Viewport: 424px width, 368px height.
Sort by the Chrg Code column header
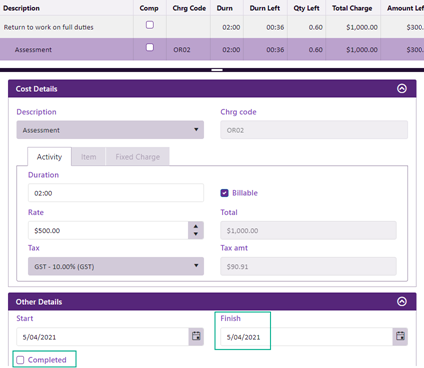point(189,8)
